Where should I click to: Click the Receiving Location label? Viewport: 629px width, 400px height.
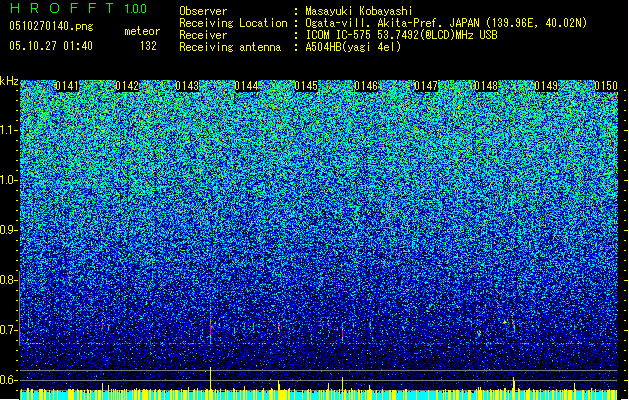pyautogui.click(x=233, y=23)
